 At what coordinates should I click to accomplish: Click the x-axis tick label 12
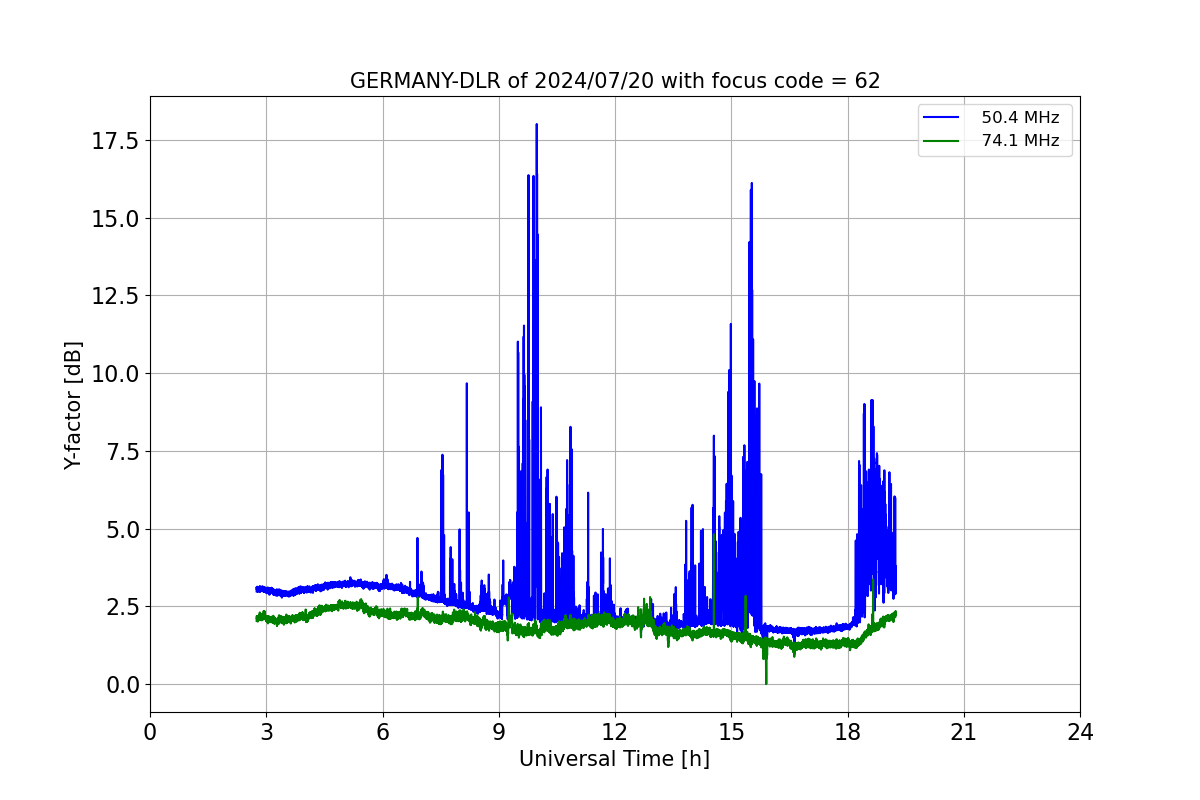(x=615, y=732)
